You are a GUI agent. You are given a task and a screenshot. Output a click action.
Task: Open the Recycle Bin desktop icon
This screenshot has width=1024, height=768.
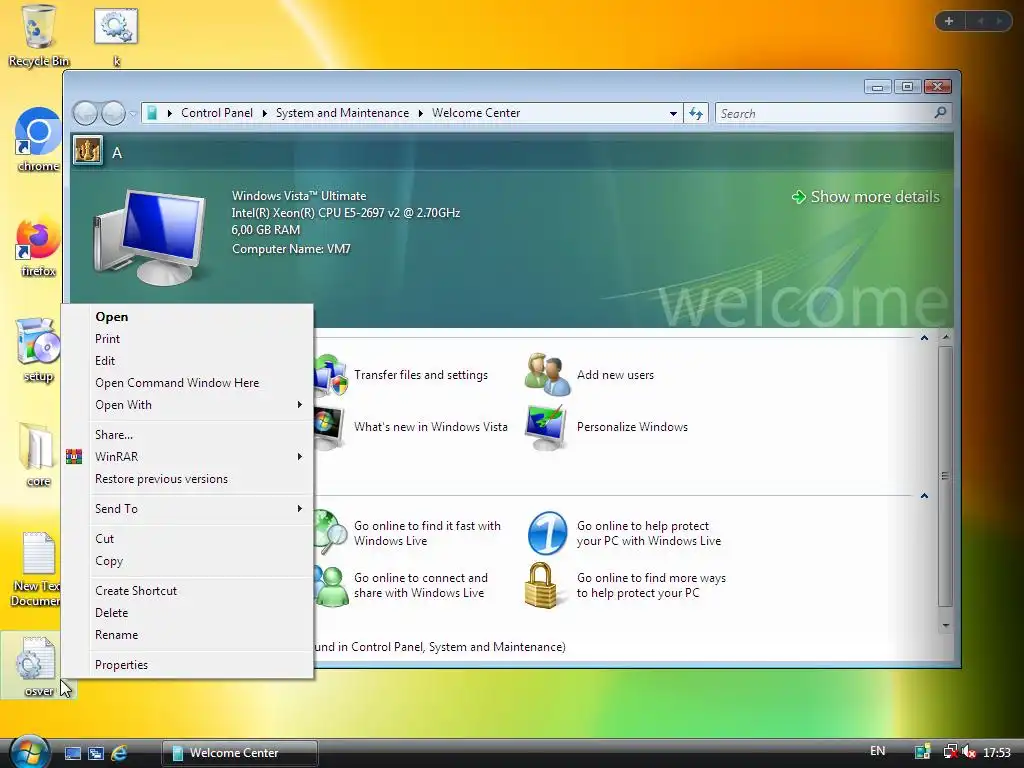(x=38, y=35)
